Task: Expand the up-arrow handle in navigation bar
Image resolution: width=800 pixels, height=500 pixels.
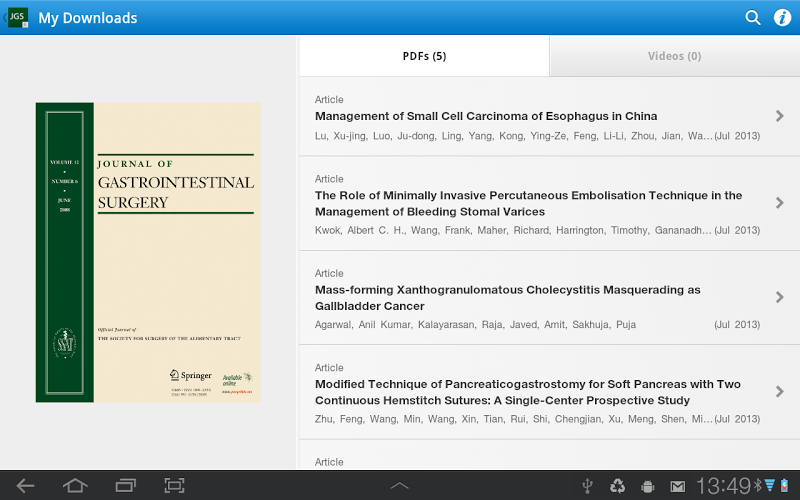Action: pyautogui.click(x=399, y=485)
